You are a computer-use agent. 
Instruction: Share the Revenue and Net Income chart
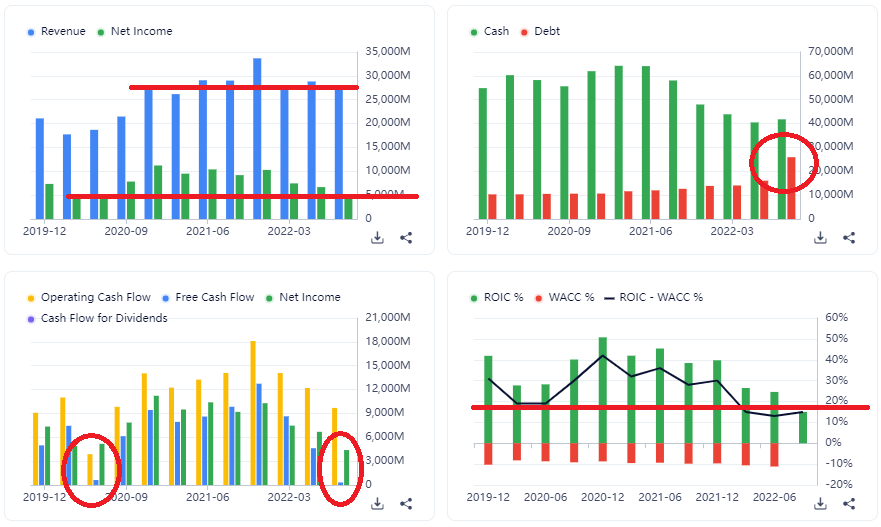tap(406, 238)
